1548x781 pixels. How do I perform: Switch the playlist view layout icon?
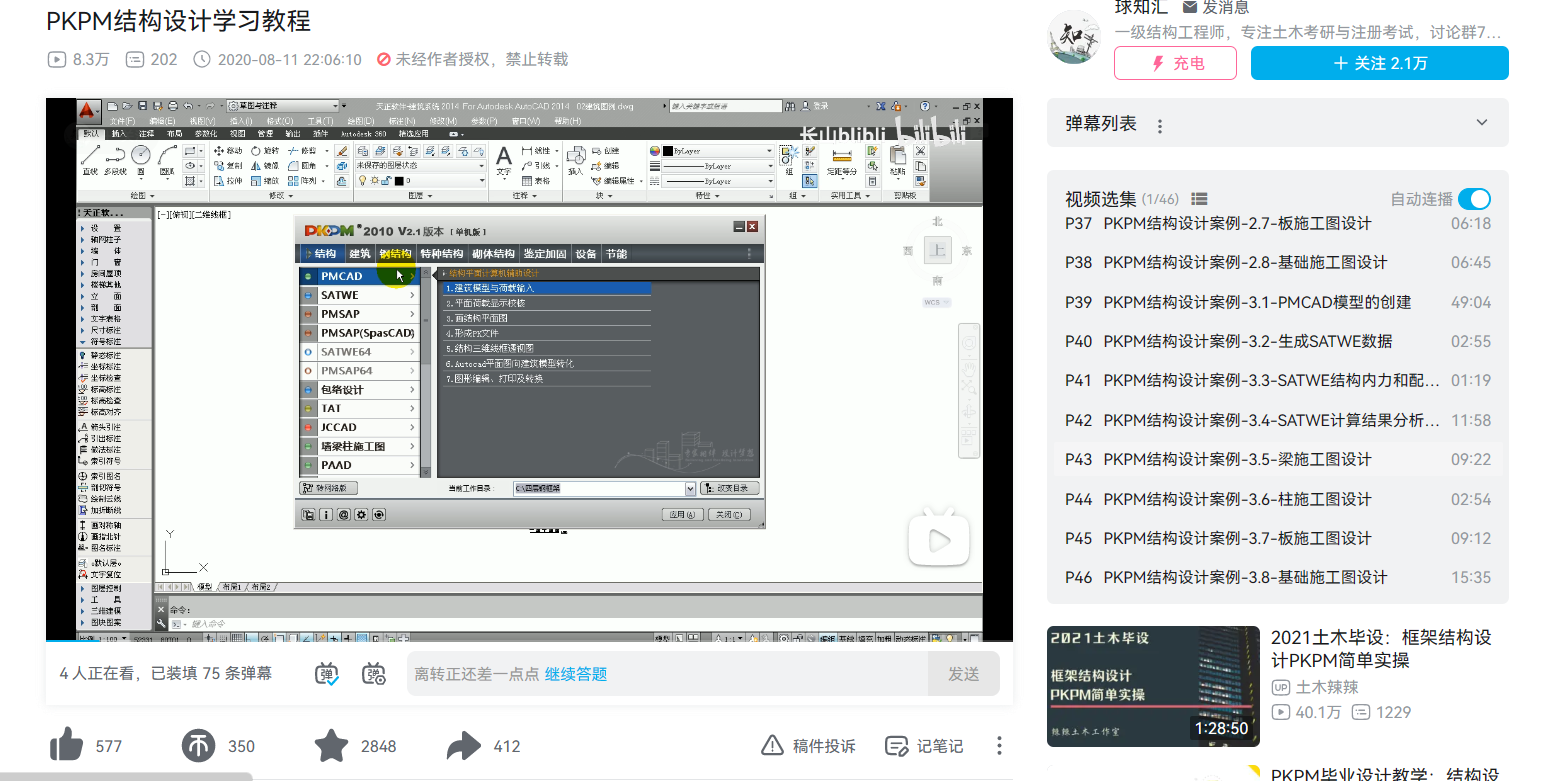click(x=1200, y=199)
